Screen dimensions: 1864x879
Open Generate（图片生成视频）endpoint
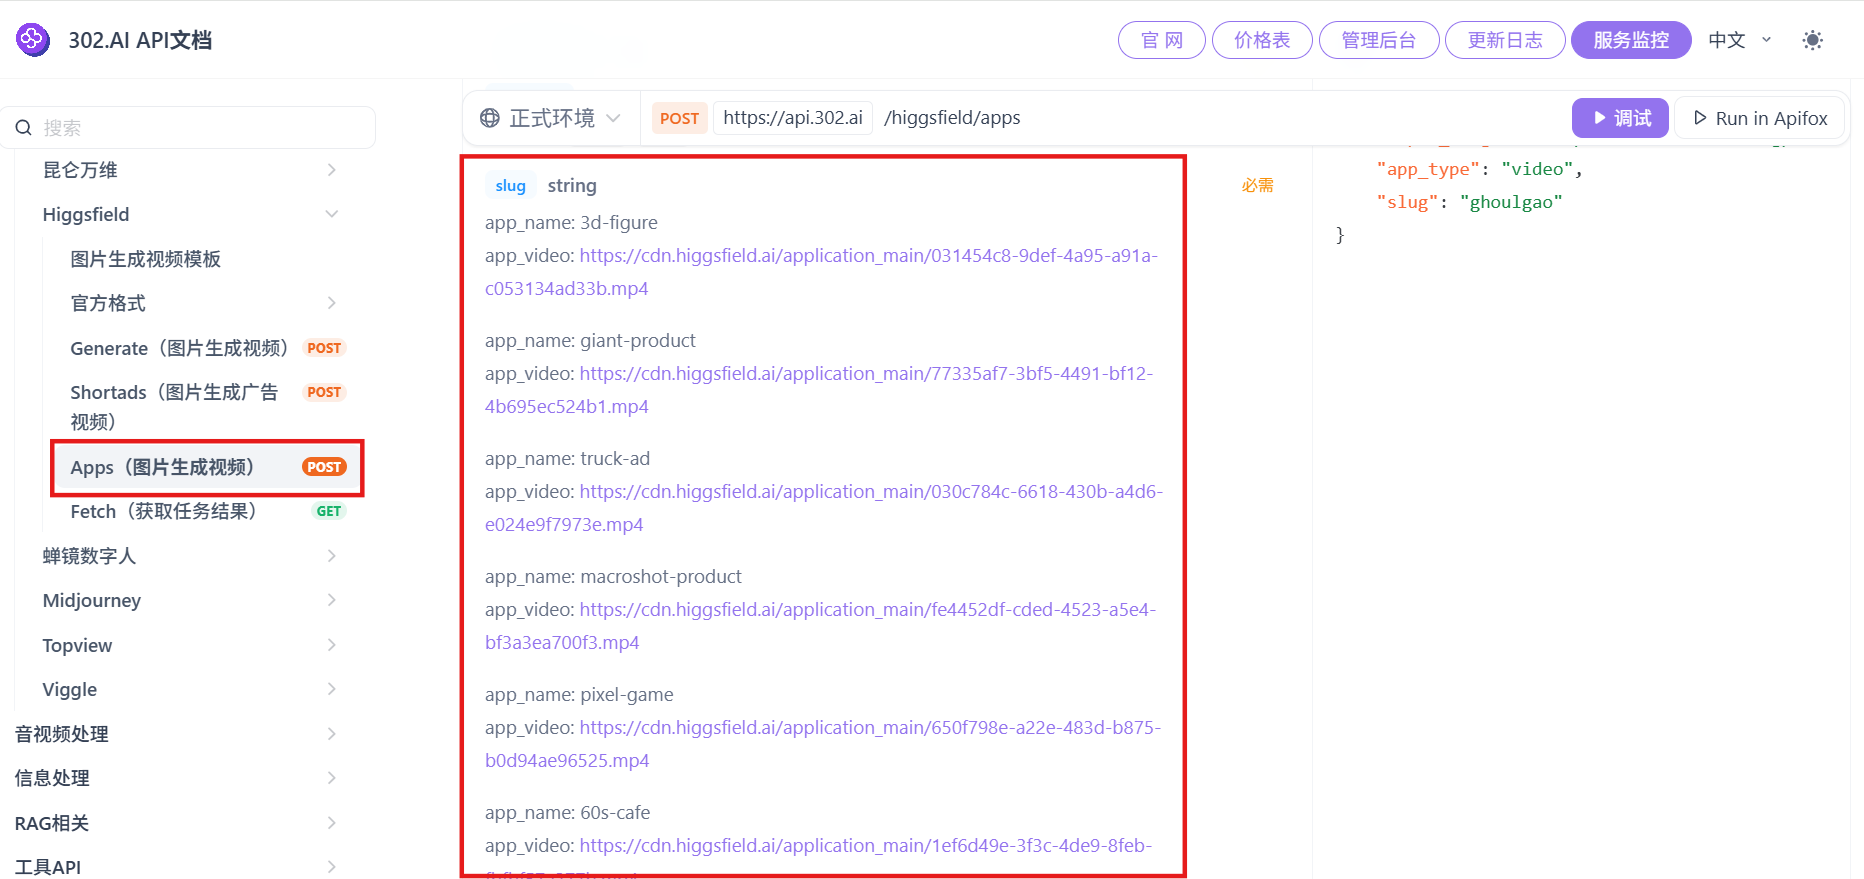pyautogui.click(x=208, y=348)
